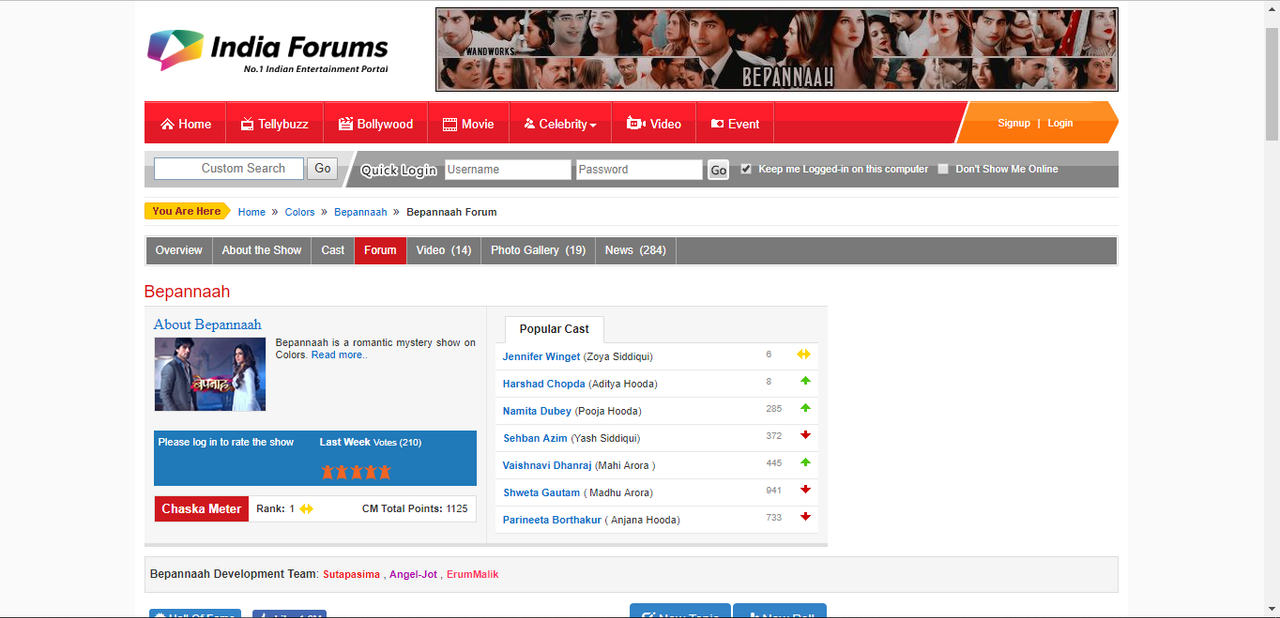Open the Event section
This screenshot has width=1280, height=618.
pyautogui.click(x=735, y=124)
